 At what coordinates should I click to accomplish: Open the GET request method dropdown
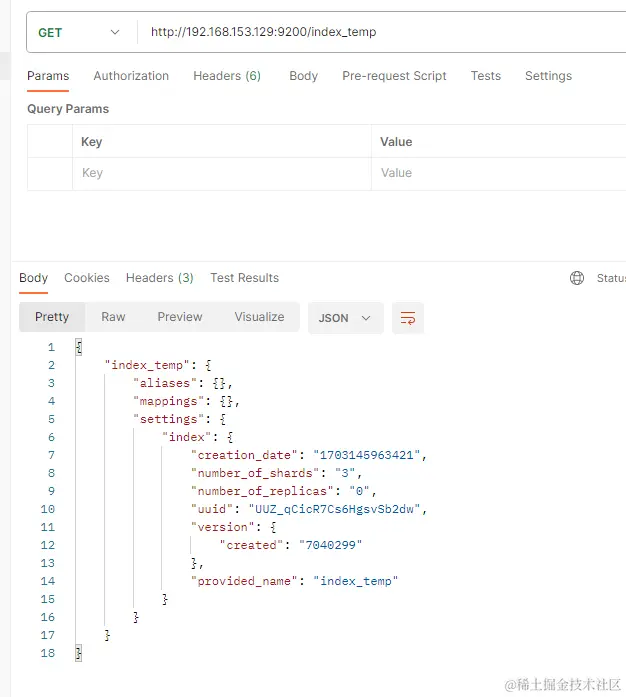pyautogui.click(x=78, y=32)
